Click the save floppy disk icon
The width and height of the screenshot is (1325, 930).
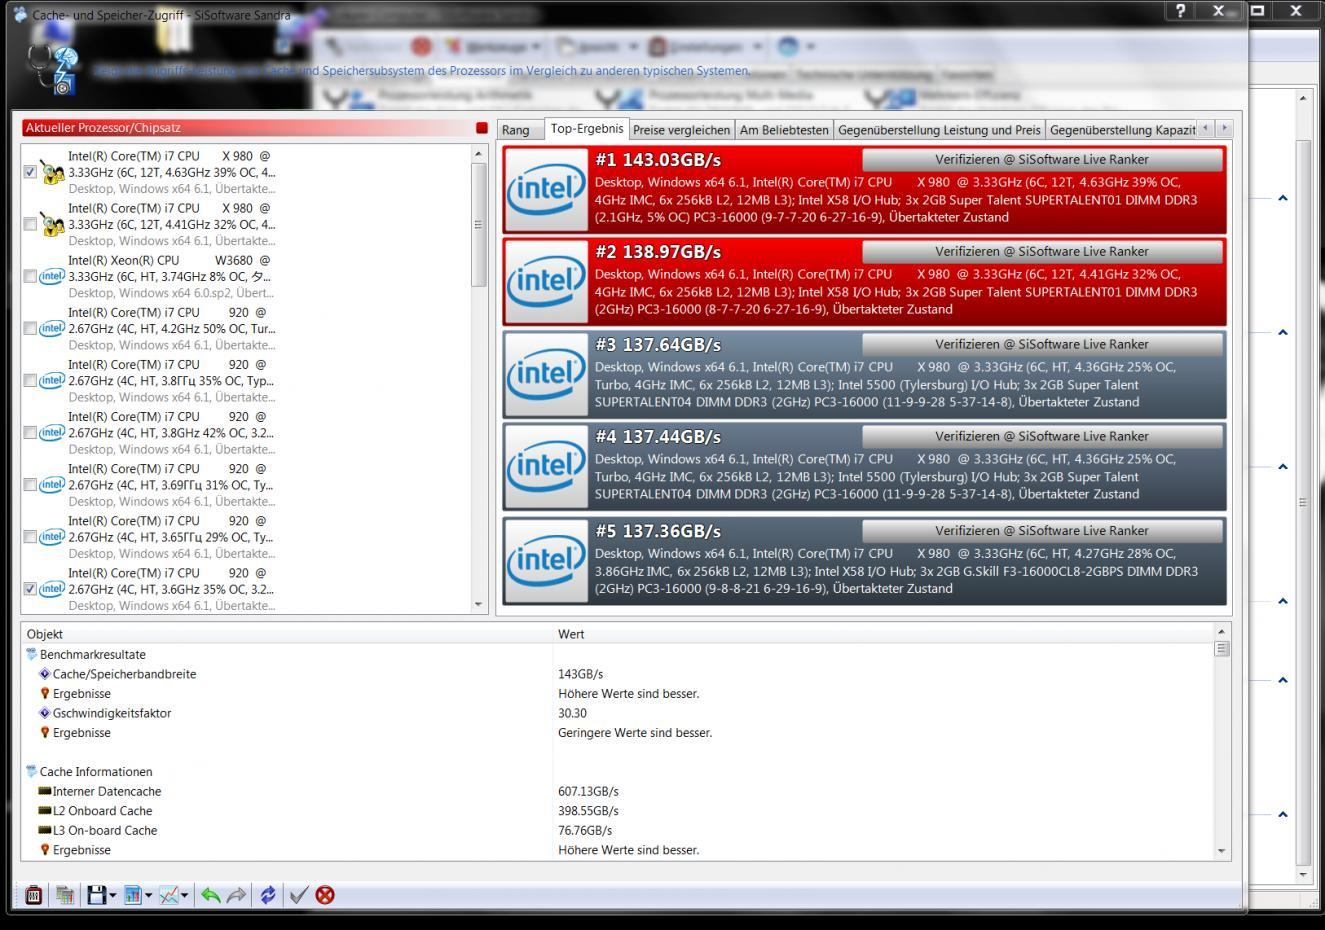[x=96, y=895]
